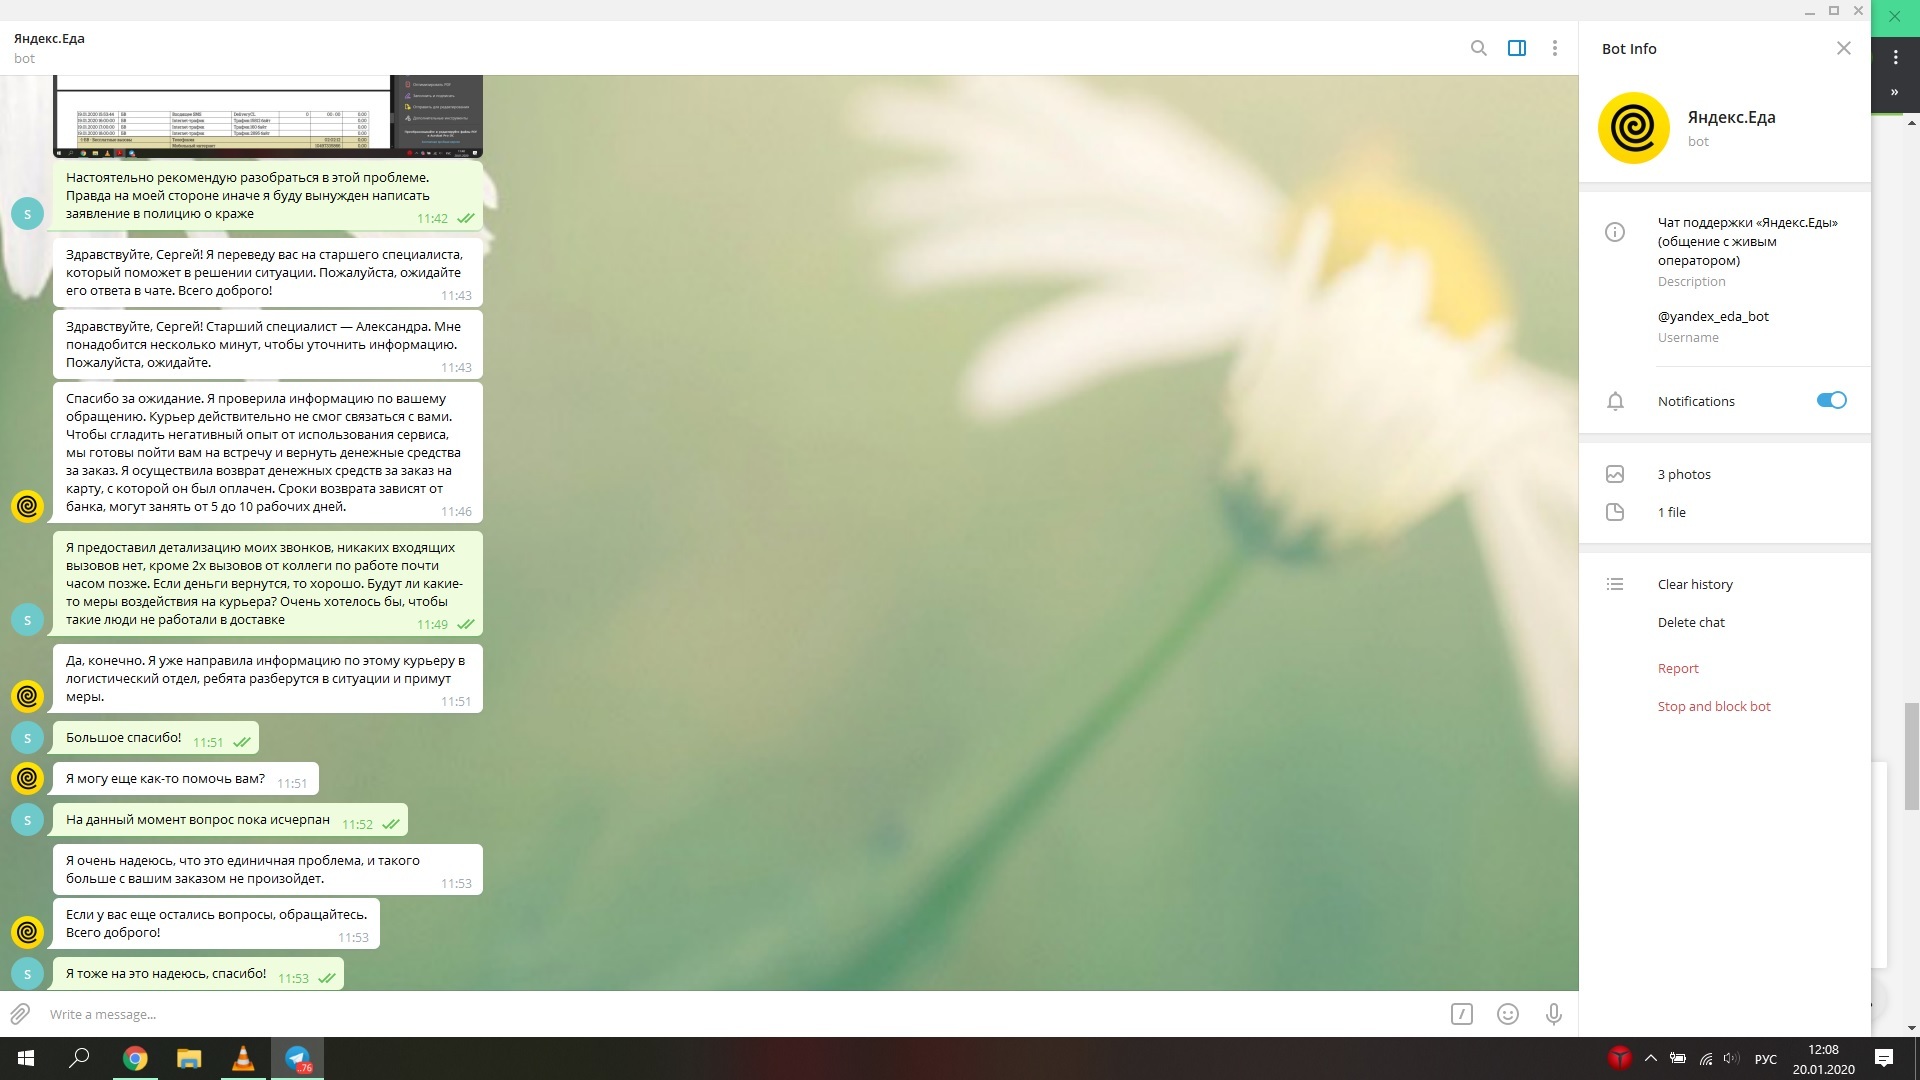
Task: Select the Report option from bot info panel
Action: click(1677, 667)
